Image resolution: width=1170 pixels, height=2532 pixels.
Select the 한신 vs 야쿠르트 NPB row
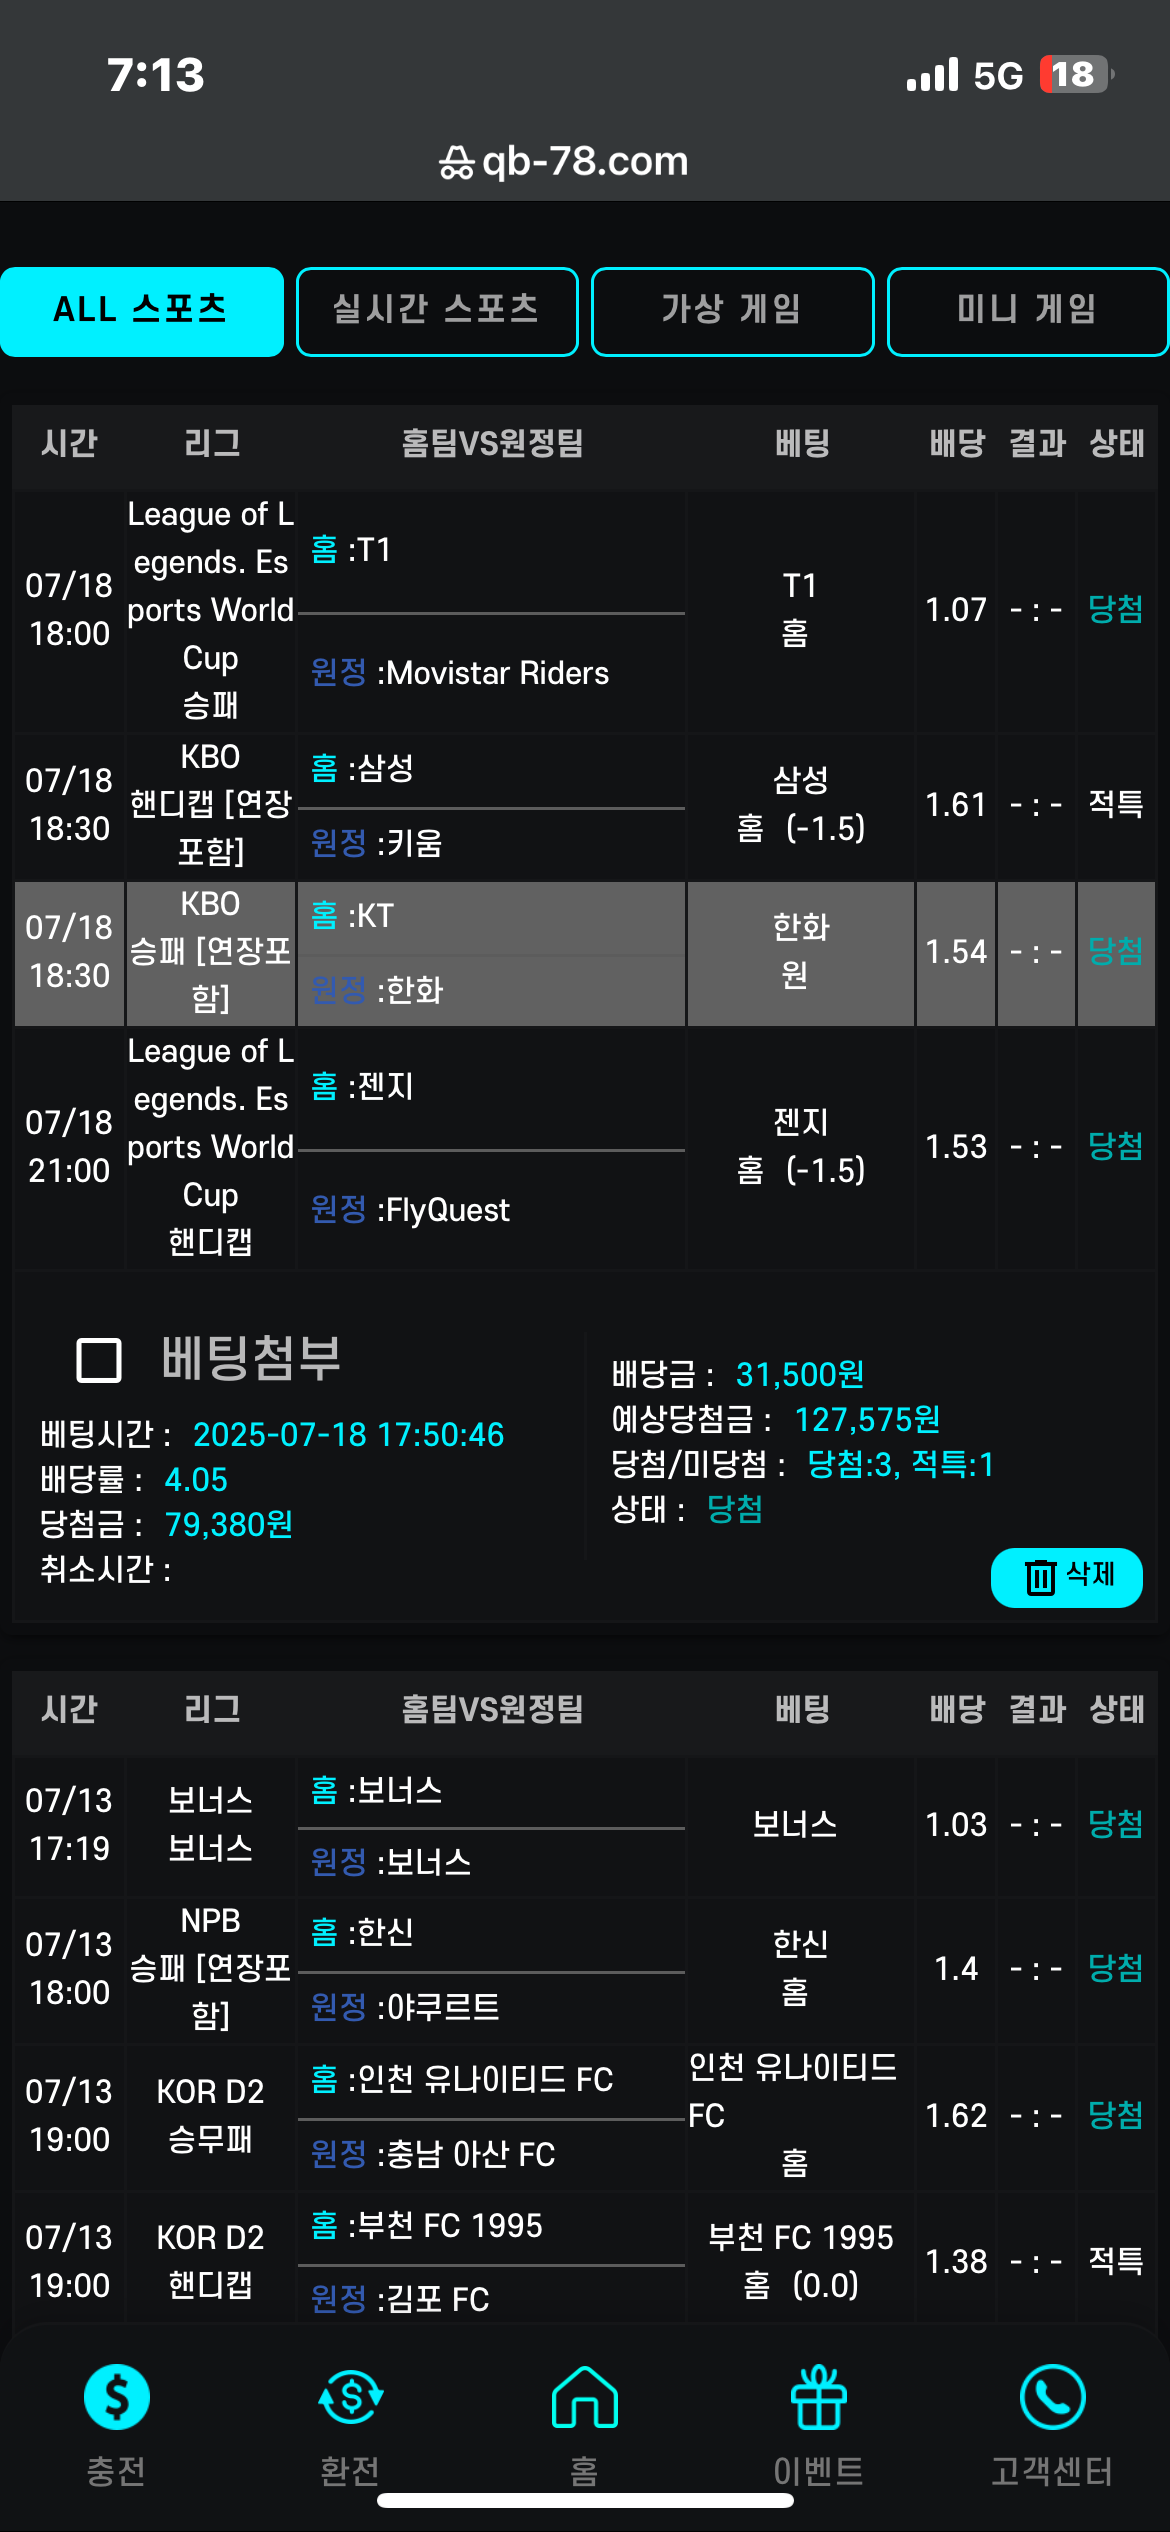click(585, 1968)
